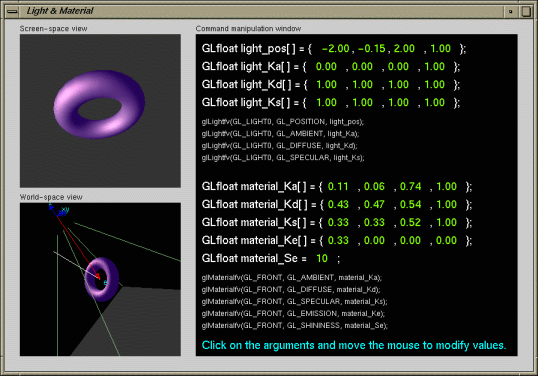Select material_Se shininess value 10

click(x=322, y=258)
